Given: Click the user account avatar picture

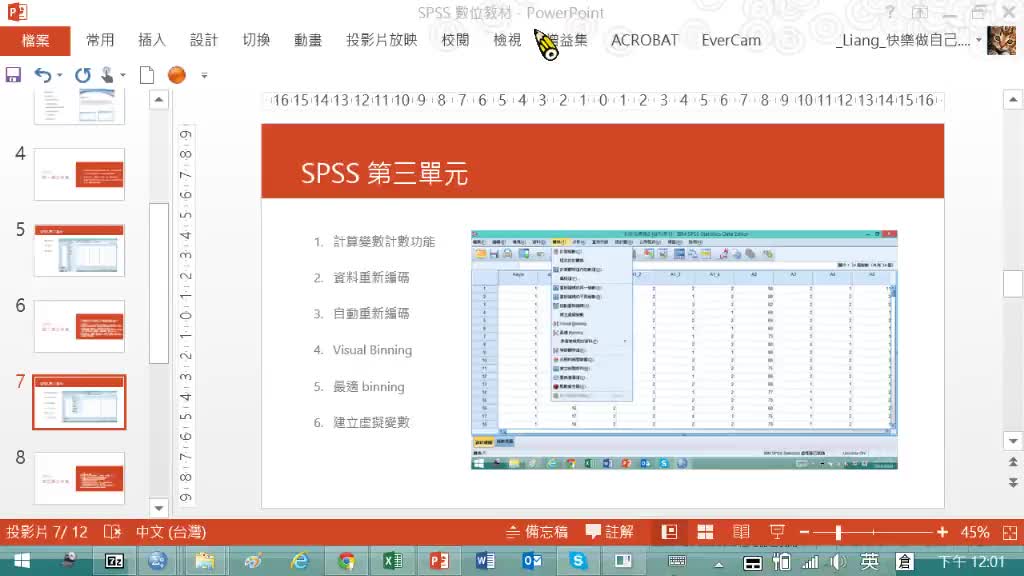Looking at the screenshot, I should tap(1001, 40).
